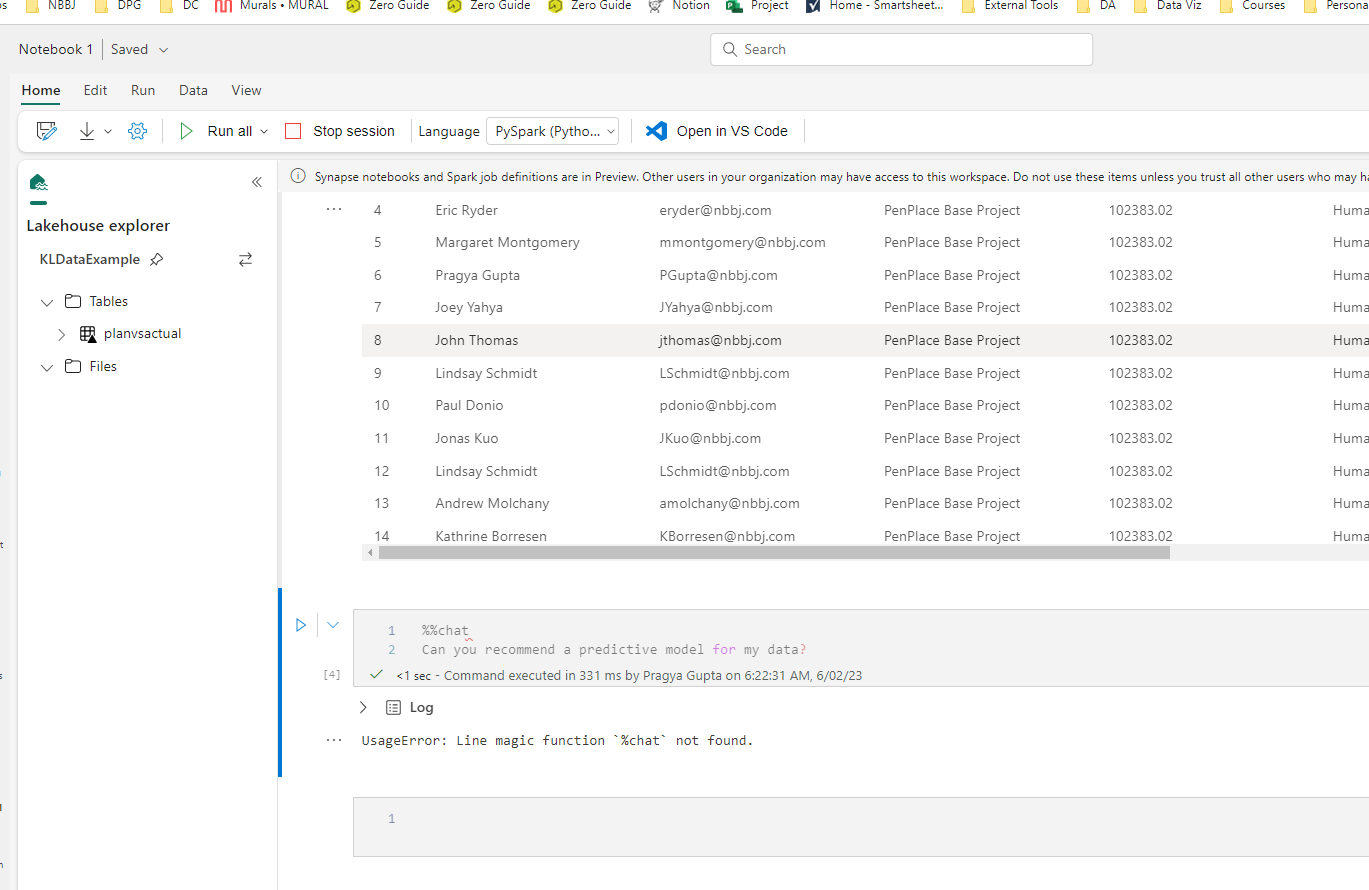Image resolution: width=1369 pixels, height=890 pixels.
Task: Open the Notion bookmark
Action: (x=679, y=5)
